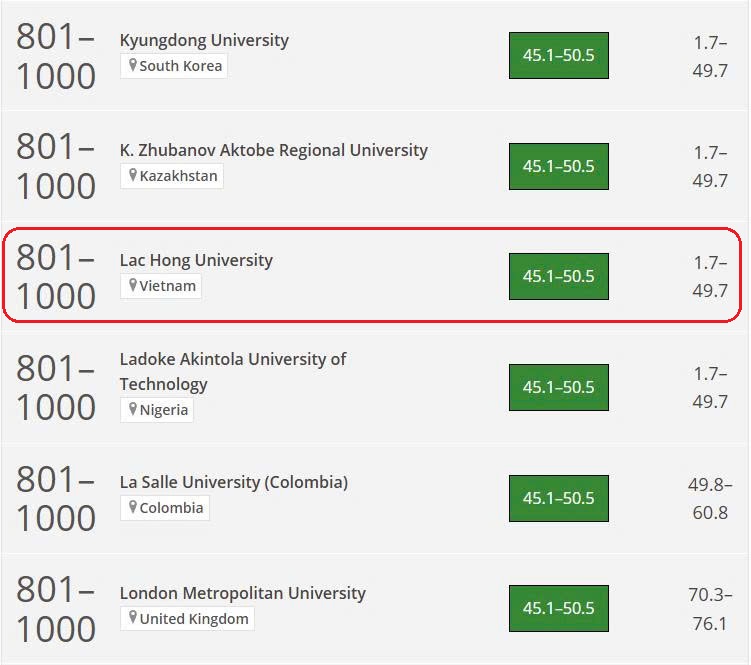Open London Metropolitan University's page
Viewport: 751px width, 665px height.
pos(242,593)
